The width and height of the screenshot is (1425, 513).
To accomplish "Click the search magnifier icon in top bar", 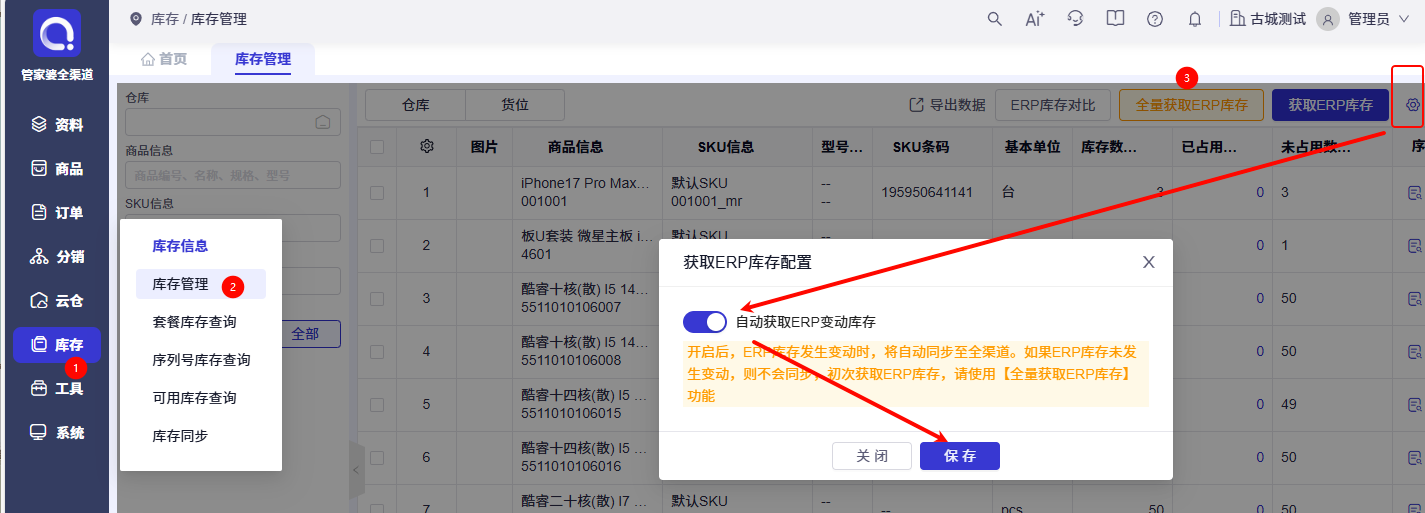I will click(994, 19).
